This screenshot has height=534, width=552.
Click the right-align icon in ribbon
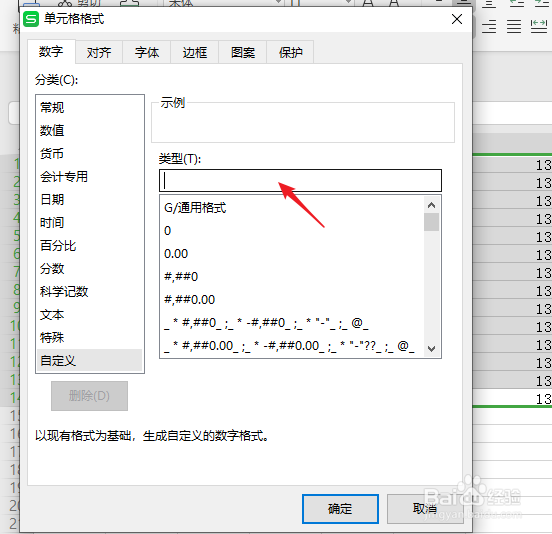click(x=489, y=27)
